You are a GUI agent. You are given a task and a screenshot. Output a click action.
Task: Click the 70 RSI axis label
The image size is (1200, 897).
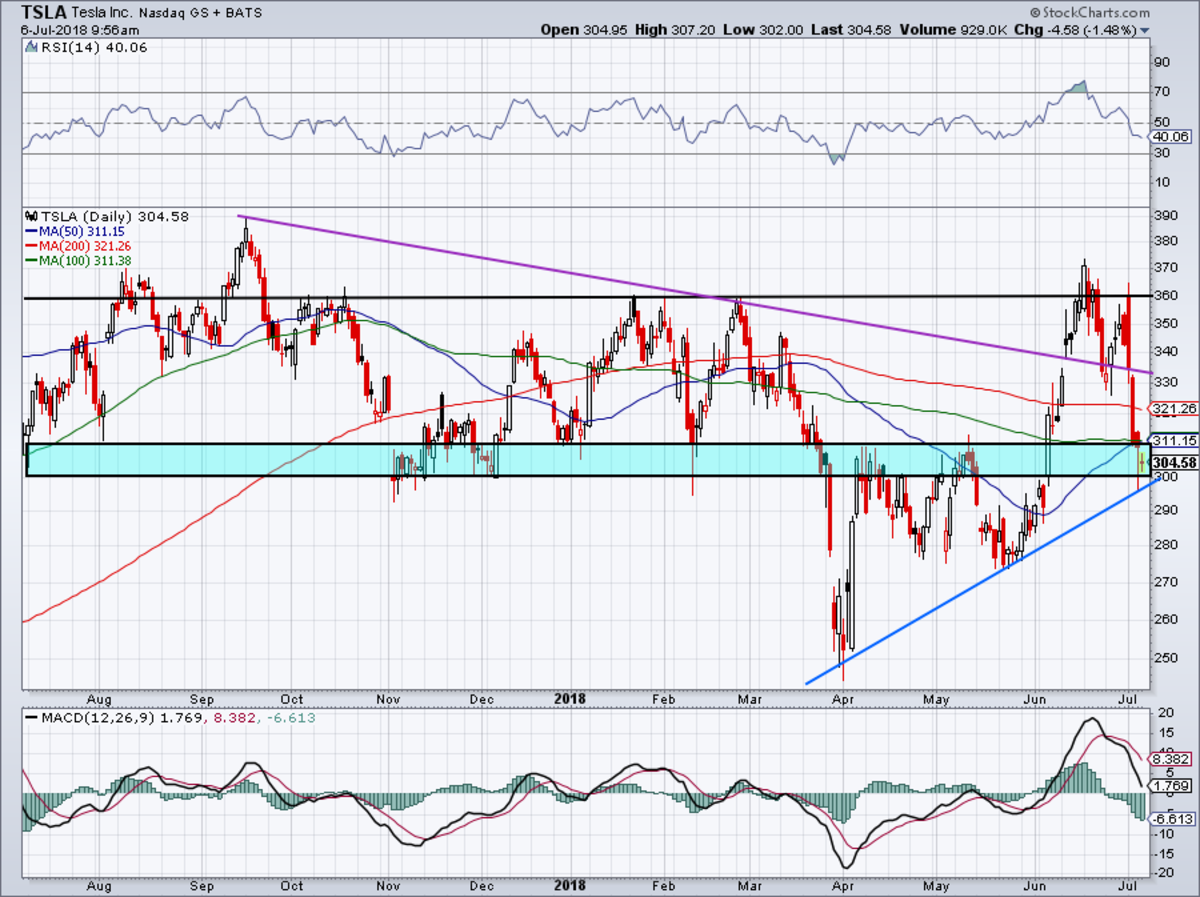click(1161, 92)
